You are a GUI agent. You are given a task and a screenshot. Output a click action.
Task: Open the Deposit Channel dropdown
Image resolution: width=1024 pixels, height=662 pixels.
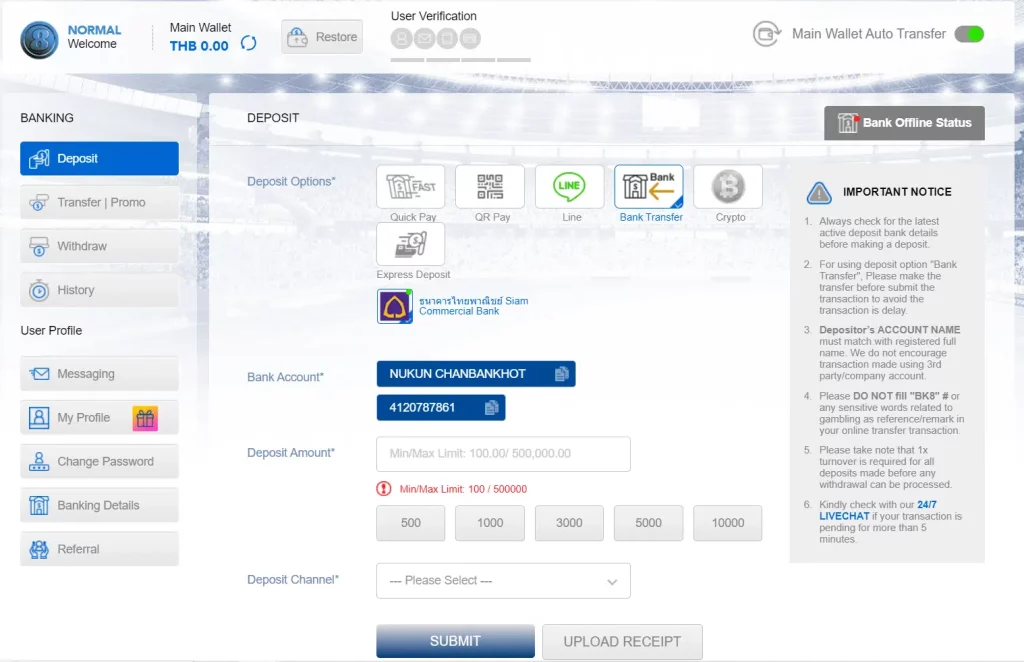(x=503, y=581)
